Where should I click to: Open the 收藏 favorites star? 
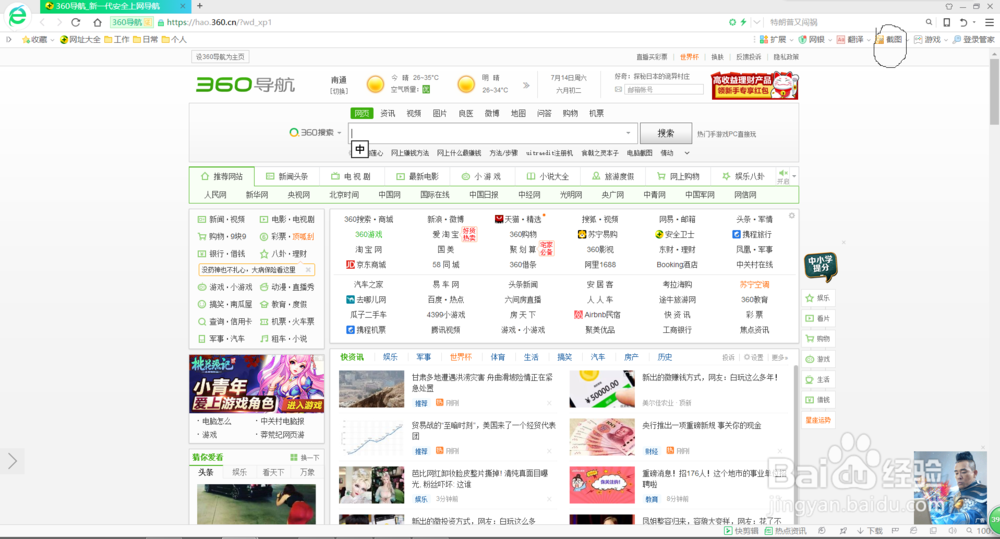(x=34, y=40)
